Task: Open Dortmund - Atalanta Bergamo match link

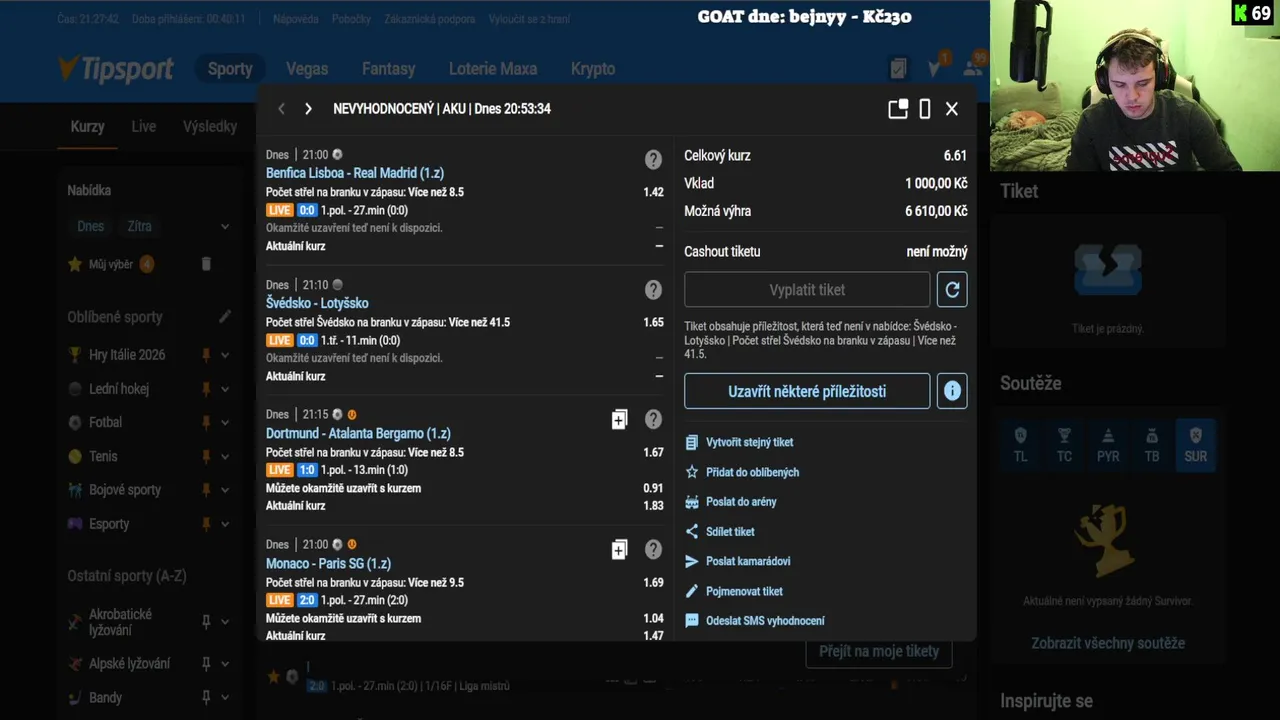Action: pos(358,433)
